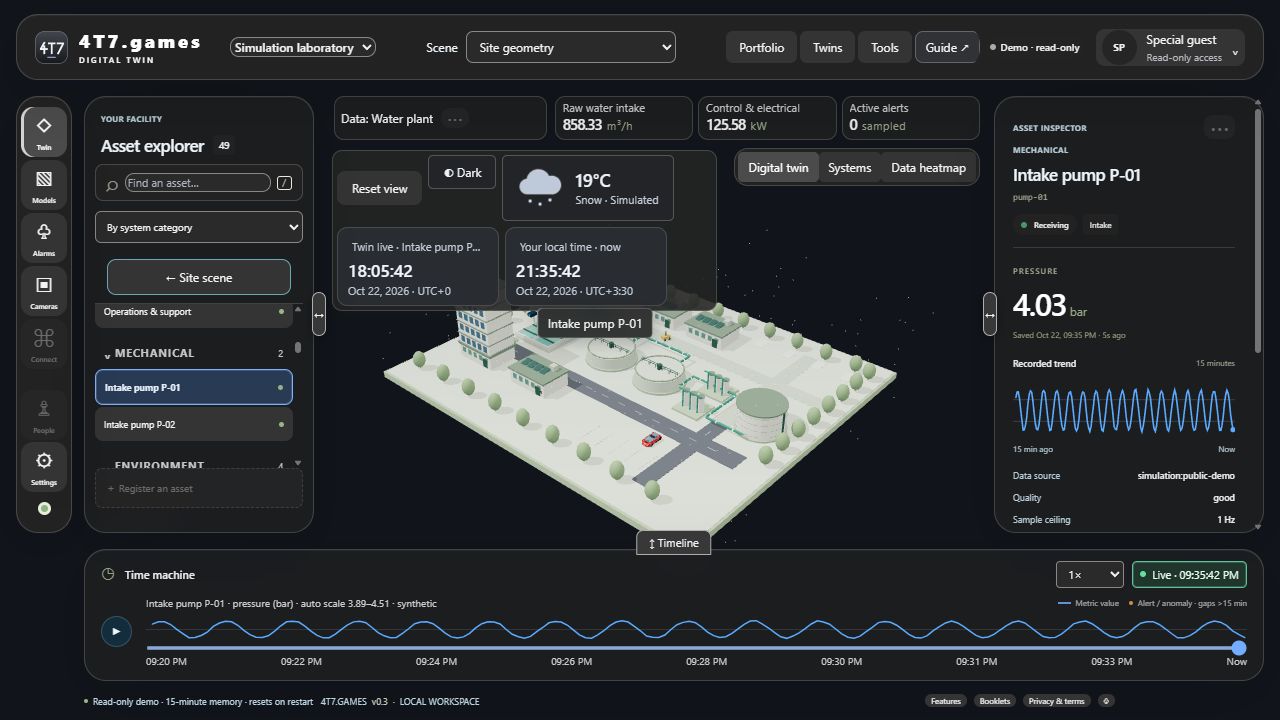Open the 1× playback speed dropdown
Image resolution: width=1280 pixels, height=720 pixels.
coord(1090,575)
